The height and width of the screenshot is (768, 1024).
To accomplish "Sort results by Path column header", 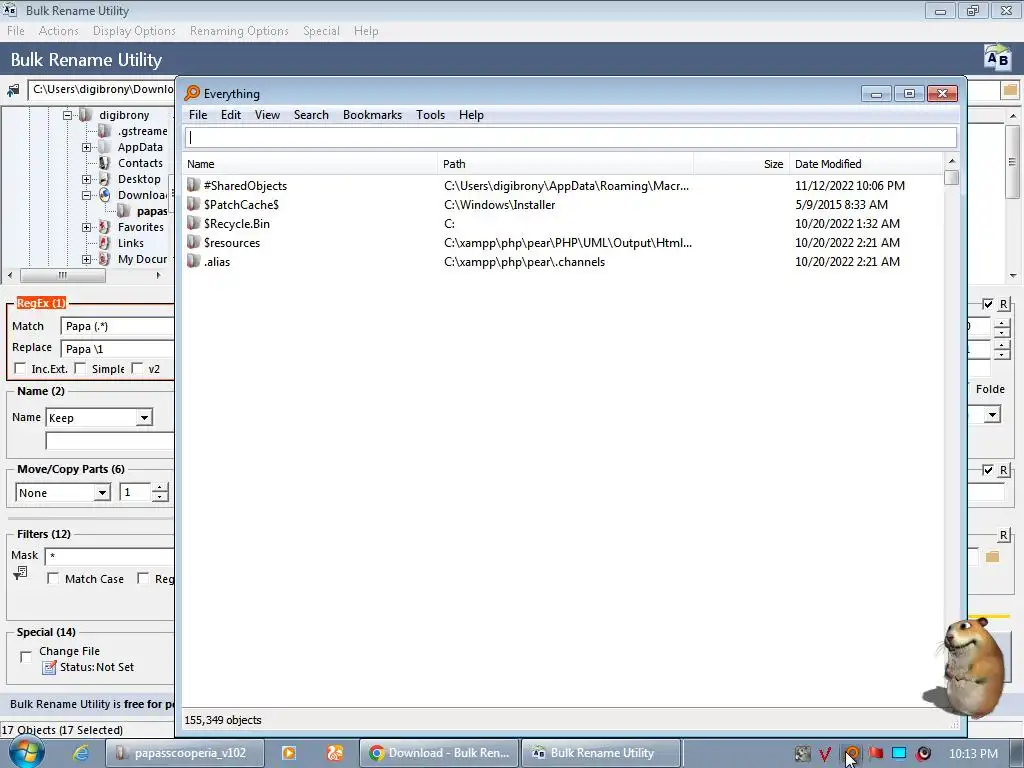I will click(x=566, y=164).
